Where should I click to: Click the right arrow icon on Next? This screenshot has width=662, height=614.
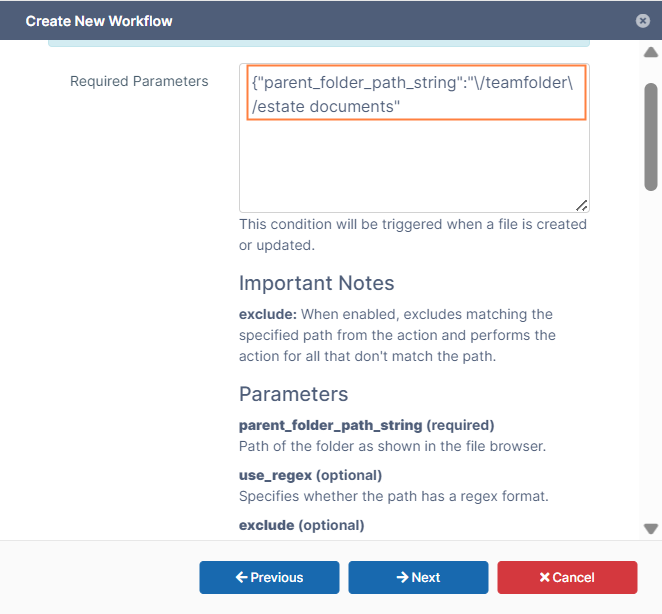[x=401, y=577]
